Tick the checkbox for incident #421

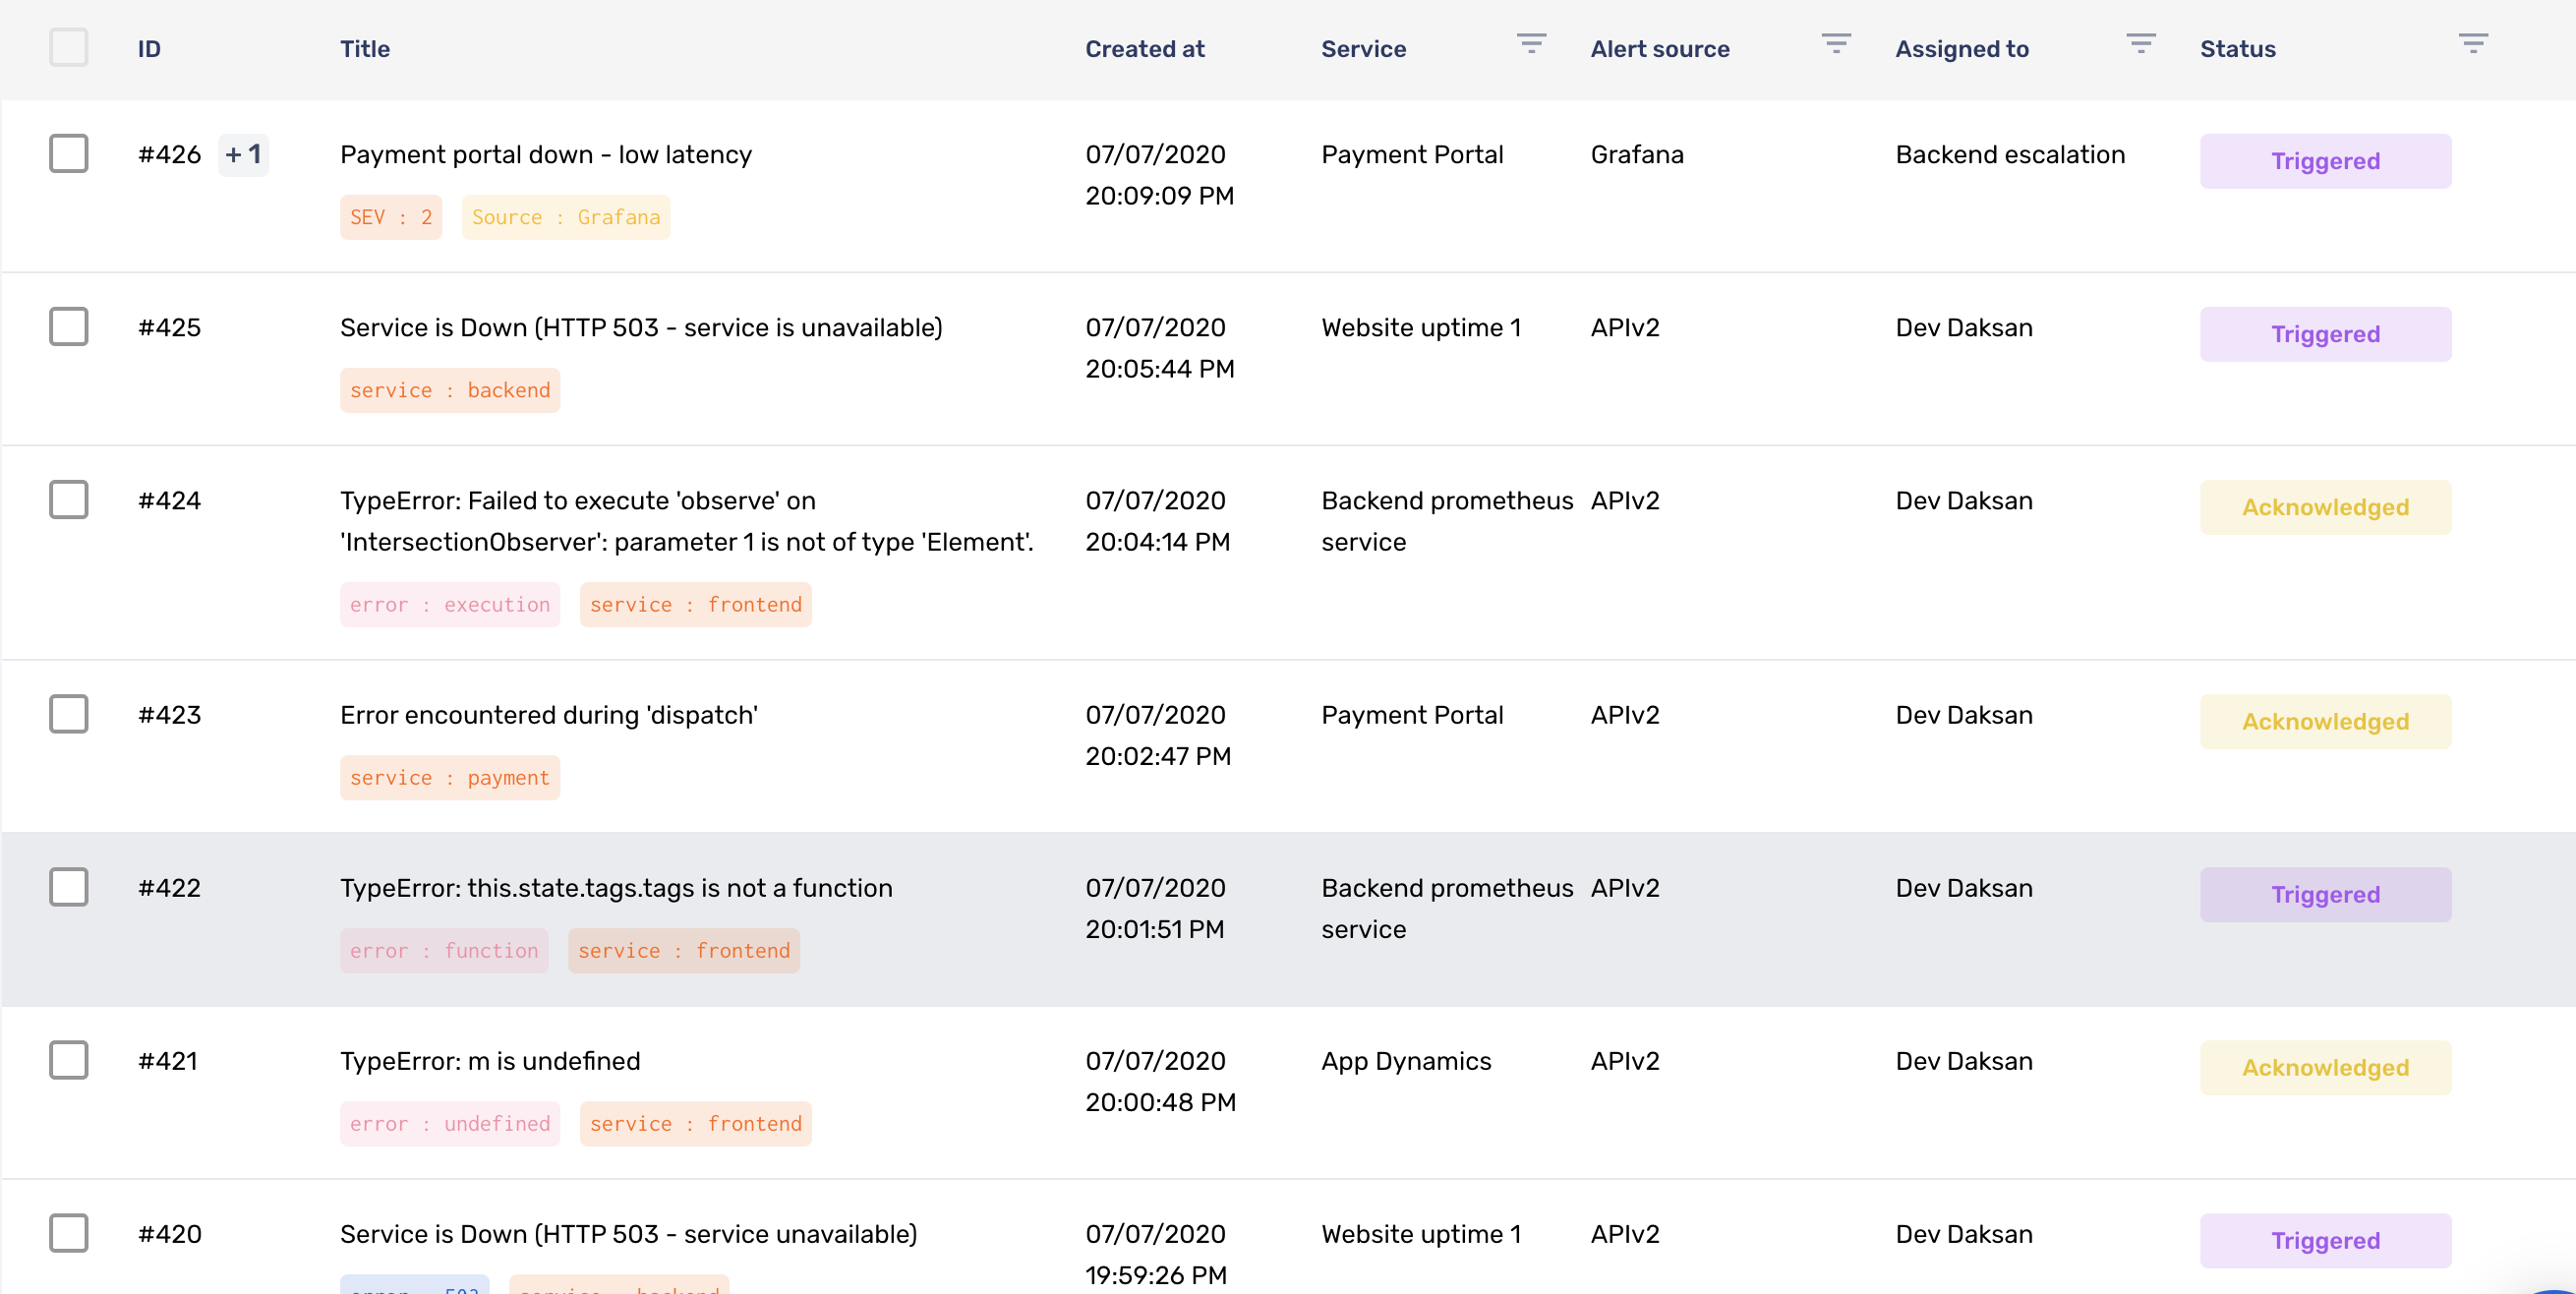coord(68,1060)
